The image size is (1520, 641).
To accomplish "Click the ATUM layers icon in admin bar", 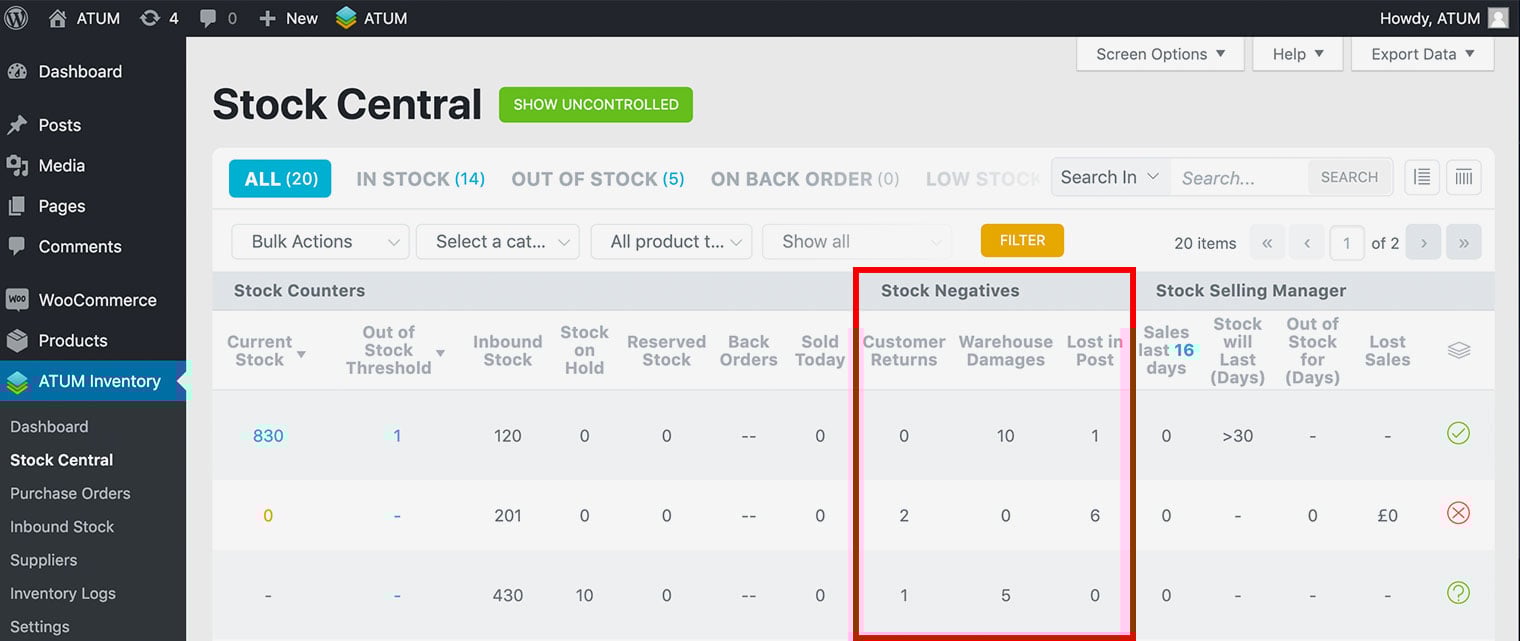I will (346, 18).
